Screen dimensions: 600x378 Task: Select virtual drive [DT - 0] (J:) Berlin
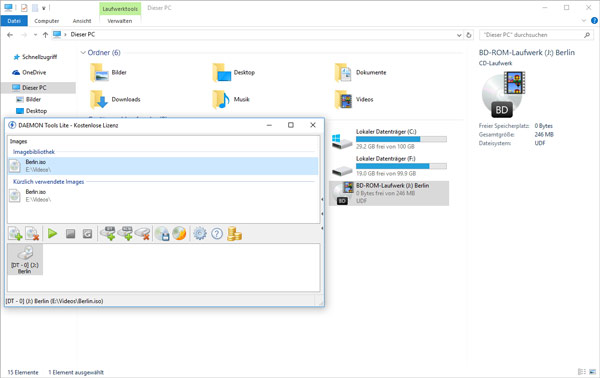coord(25,260)
